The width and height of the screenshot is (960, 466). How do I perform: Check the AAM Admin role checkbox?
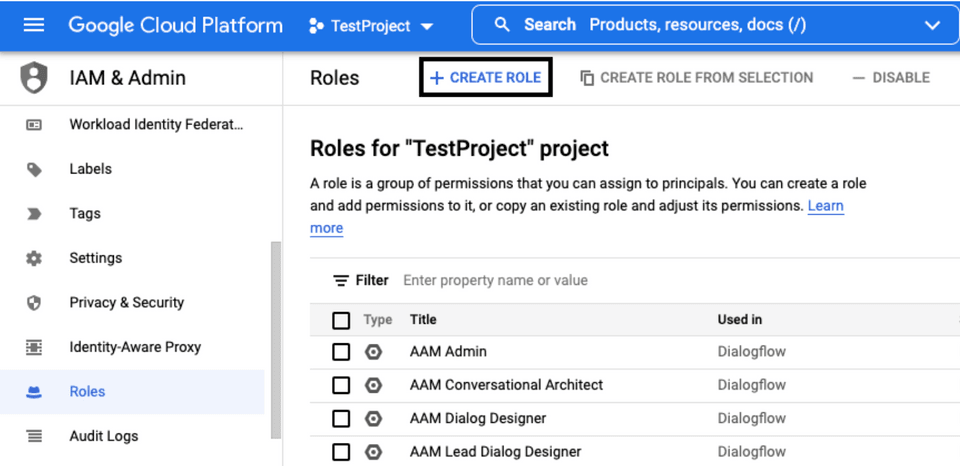pyautogui.click(x=341, y=352)
